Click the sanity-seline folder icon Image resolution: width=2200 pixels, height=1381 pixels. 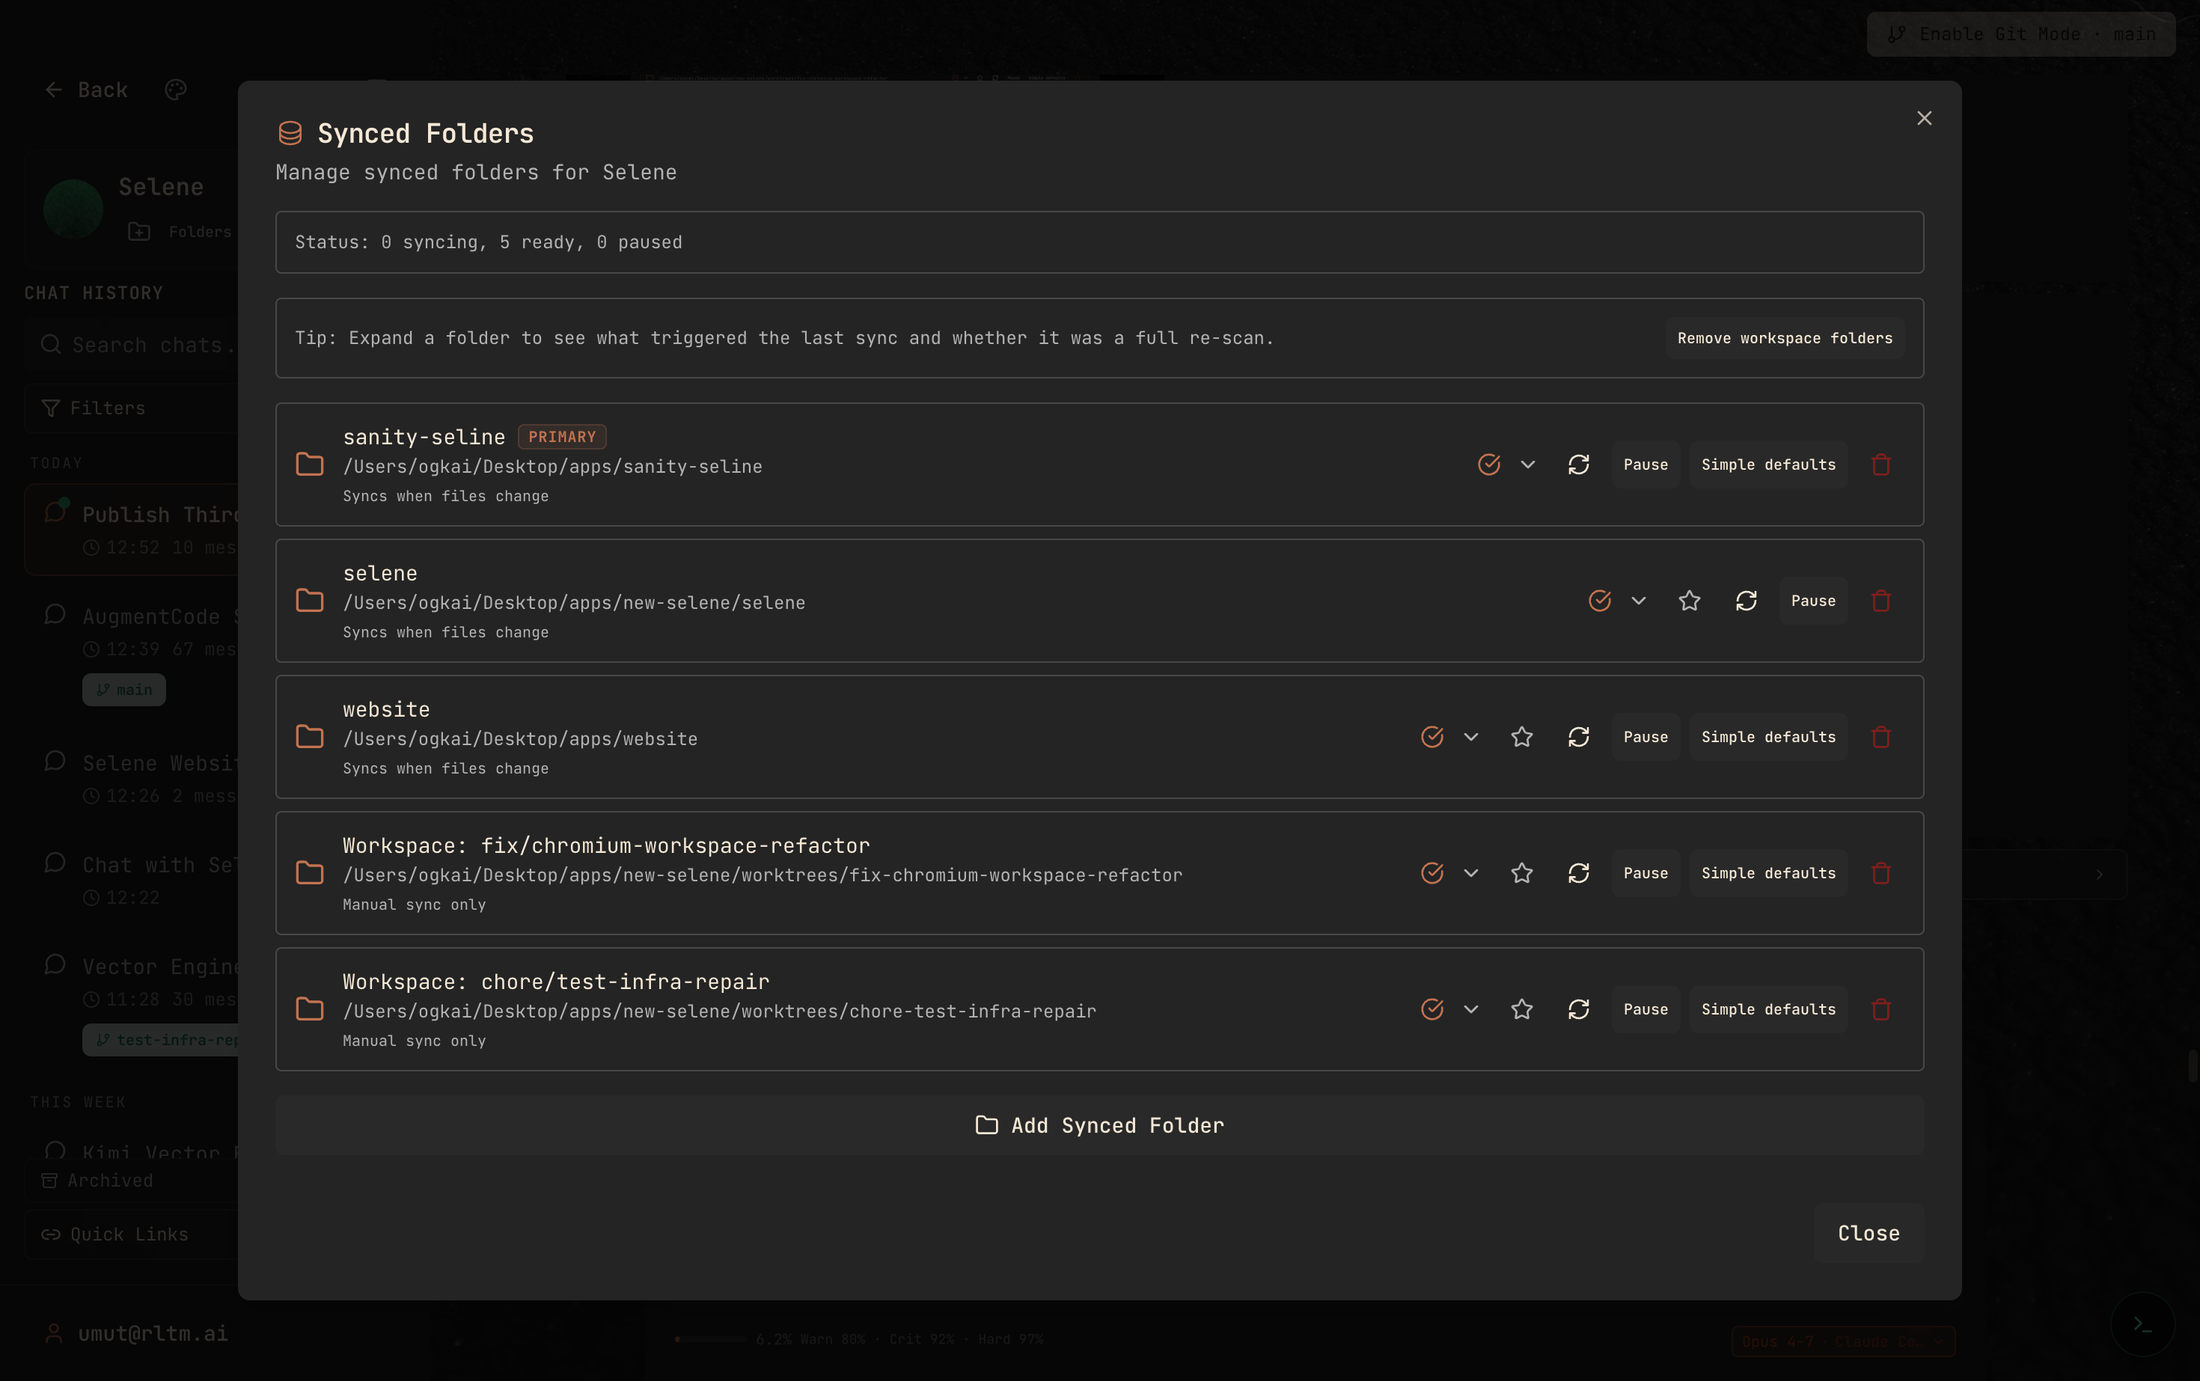(310, 464)
